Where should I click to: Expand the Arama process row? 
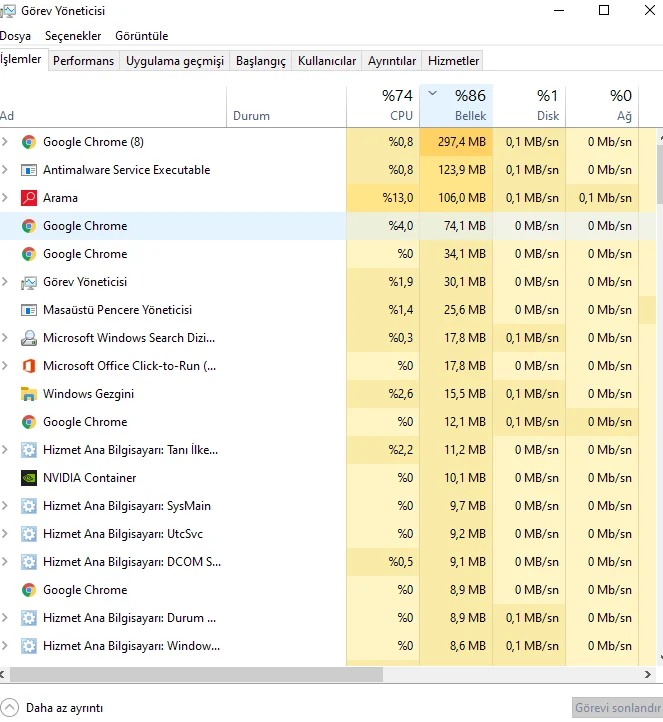coord(6,198)
